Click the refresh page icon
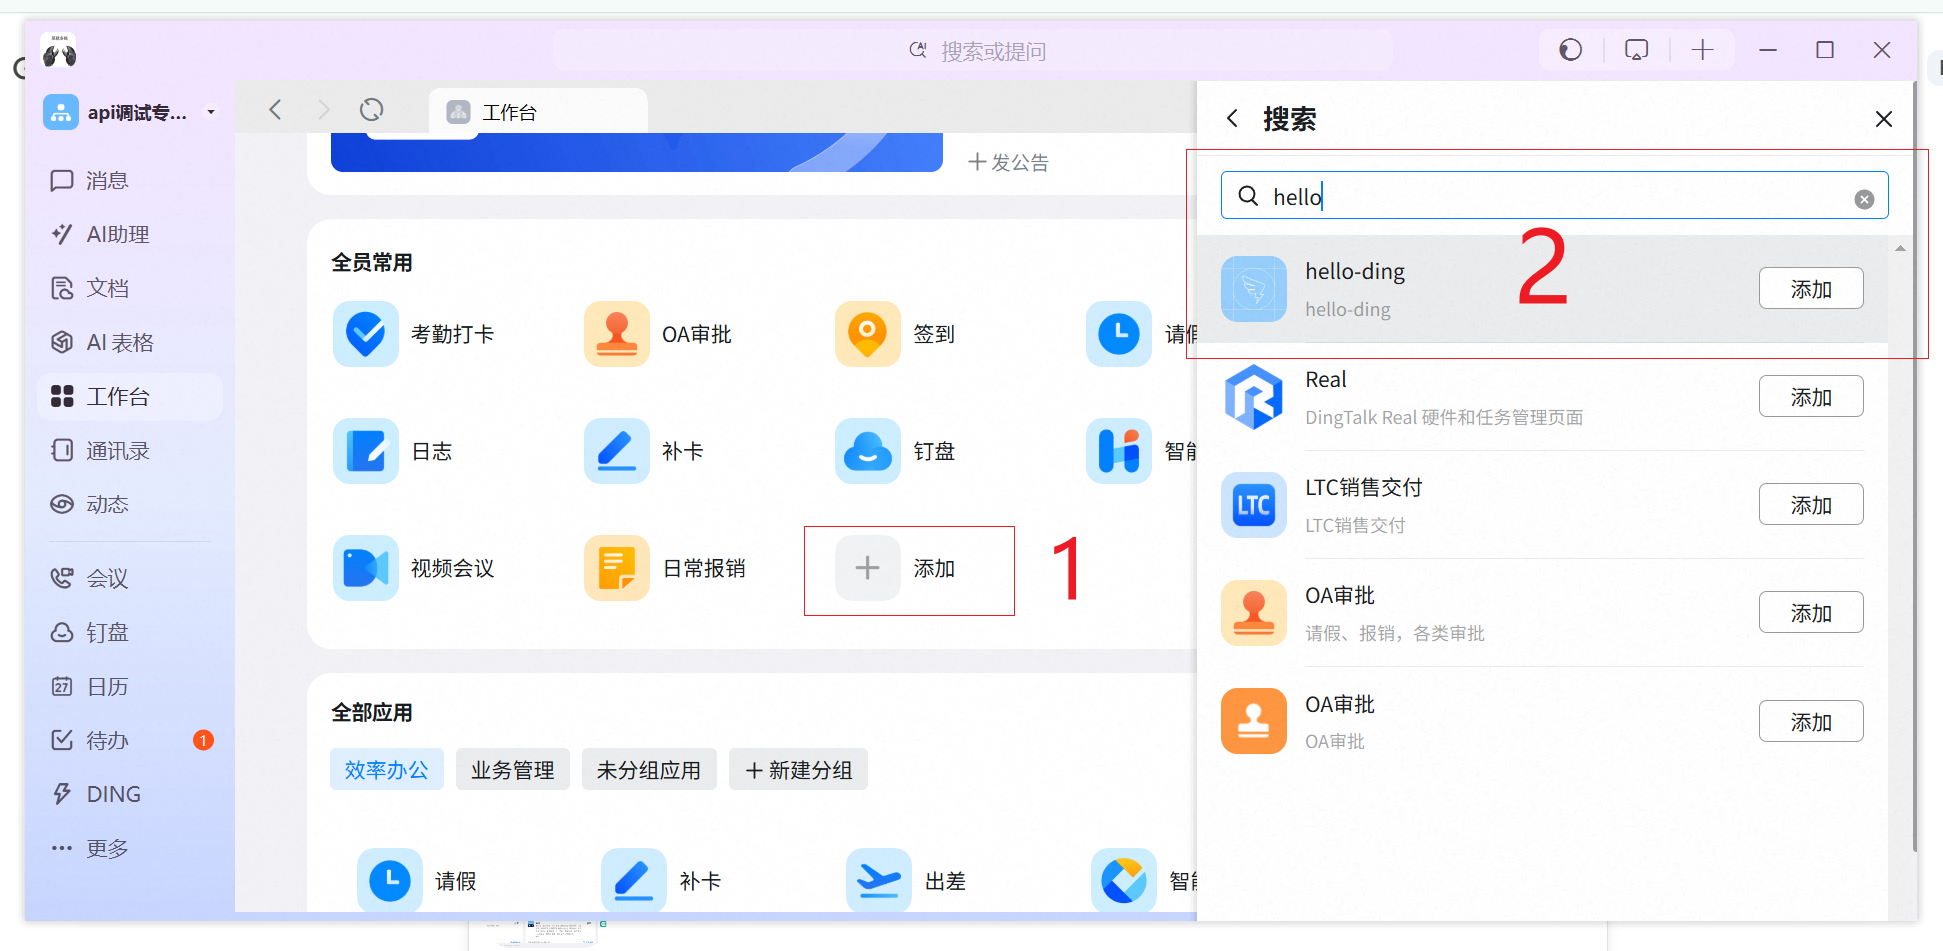The height and width of the screenshot is (951, 1943). click(x=372, y=110)
